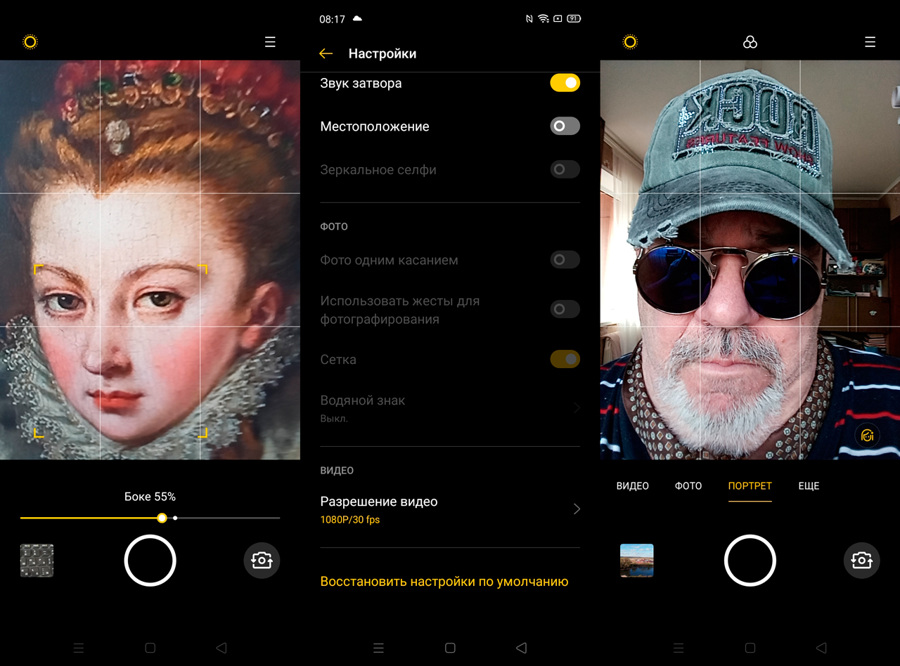Go back using the arrow next to Настройки
This screenshot has height=666, width=900.
[x=326, y=53]
